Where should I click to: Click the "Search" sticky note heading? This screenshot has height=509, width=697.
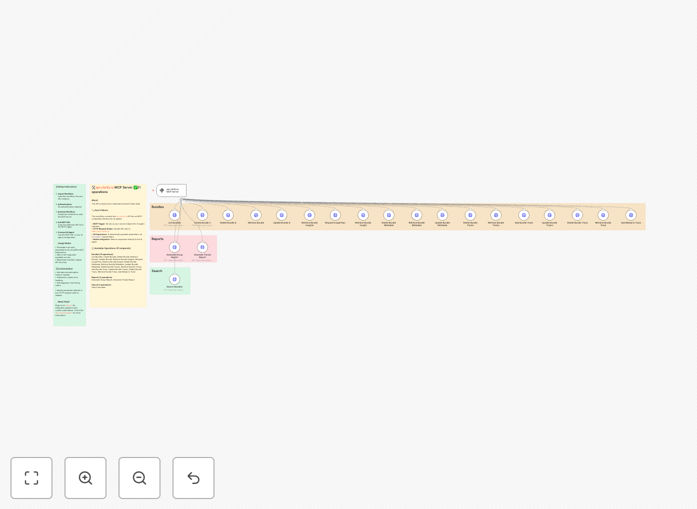coord(157,271)
